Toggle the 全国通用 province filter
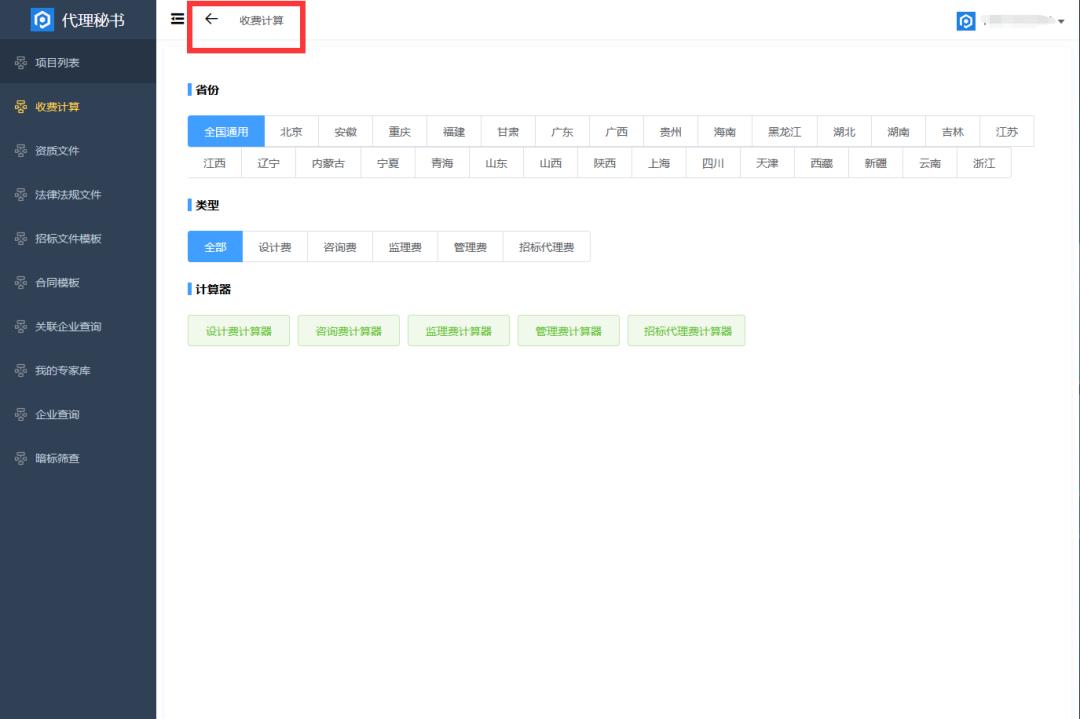This screenshot has width=1080, height=719. (227, 131)
